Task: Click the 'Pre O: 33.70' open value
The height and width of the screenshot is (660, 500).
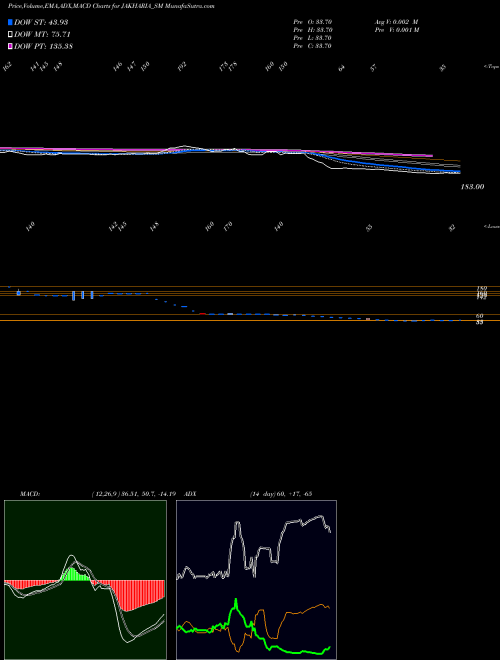Action: 313,21
